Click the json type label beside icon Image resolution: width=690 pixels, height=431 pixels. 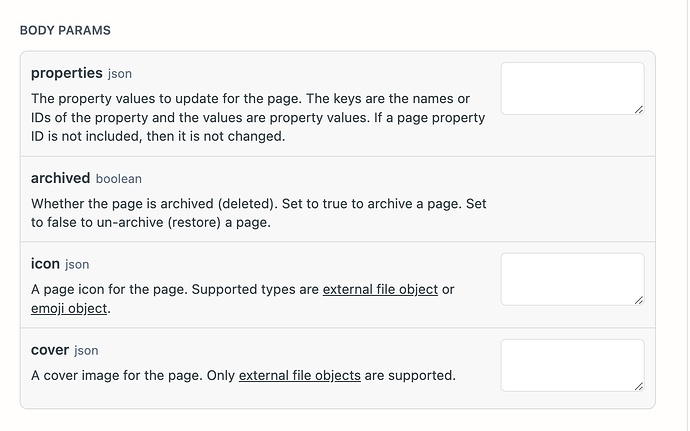point(77,265)
